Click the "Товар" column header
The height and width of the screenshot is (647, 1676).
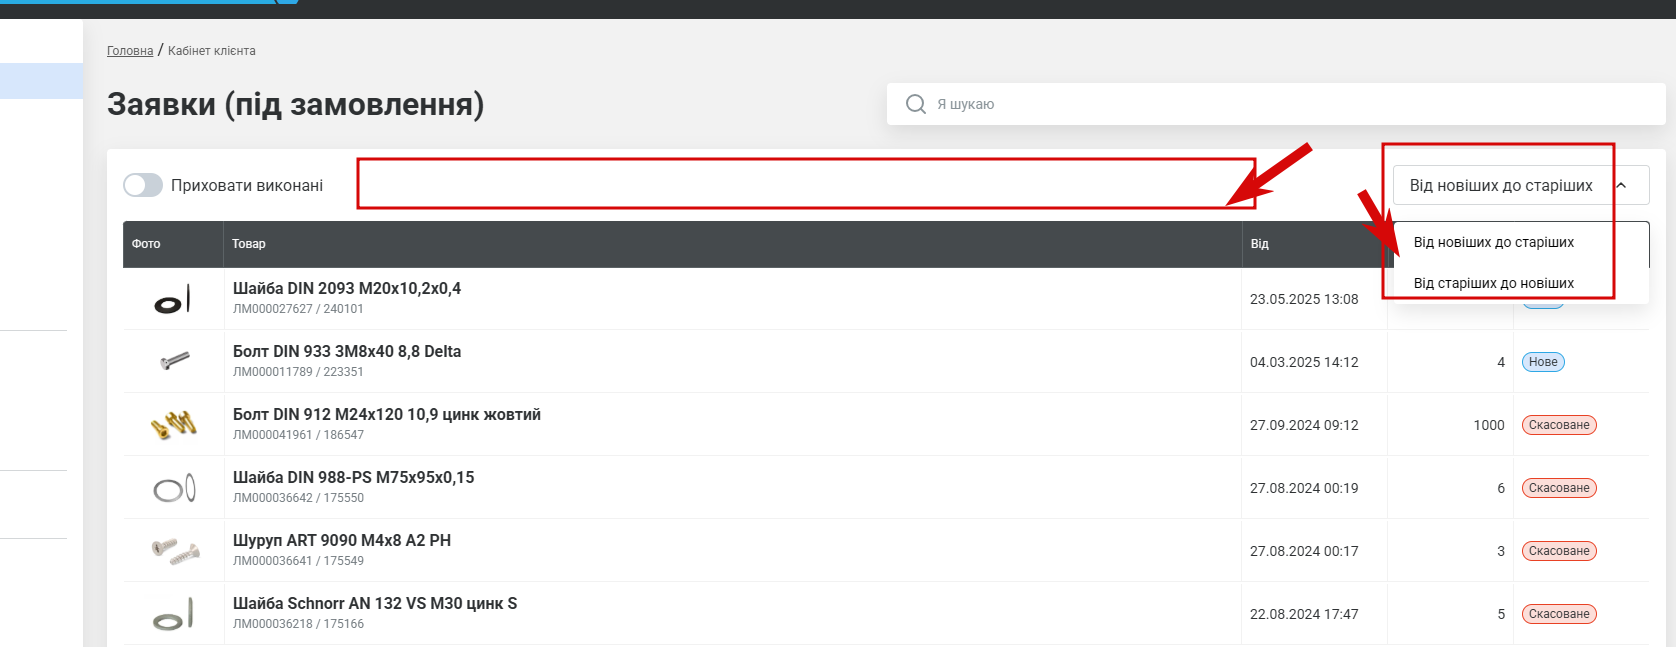click(249, 244)
